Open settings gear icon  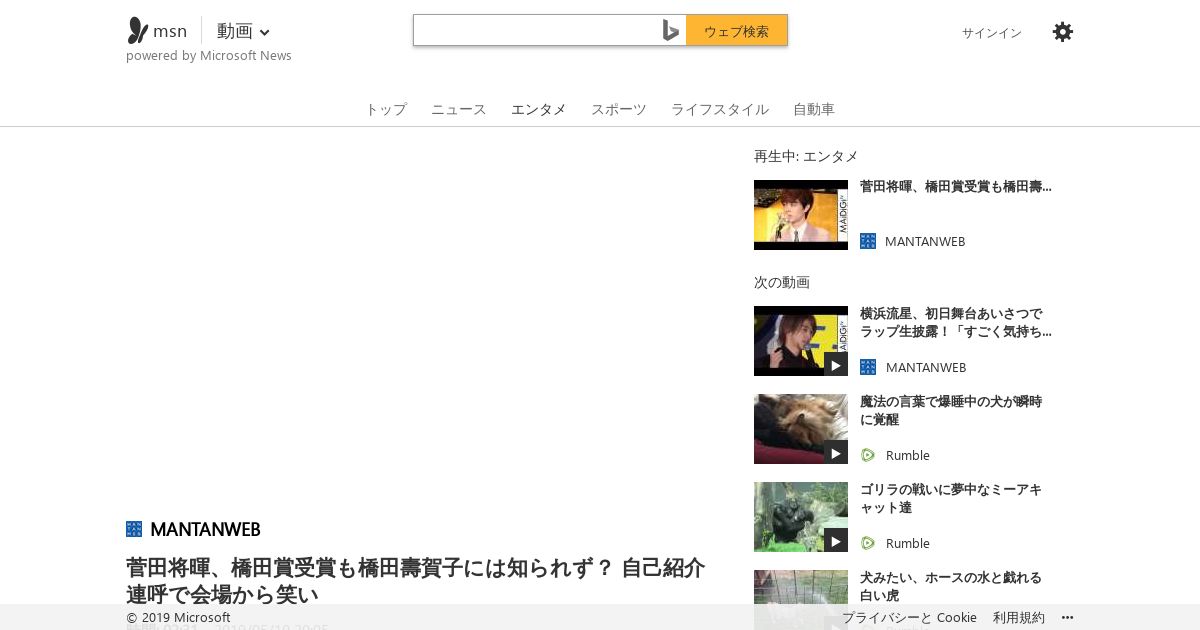click(1063, 32)
